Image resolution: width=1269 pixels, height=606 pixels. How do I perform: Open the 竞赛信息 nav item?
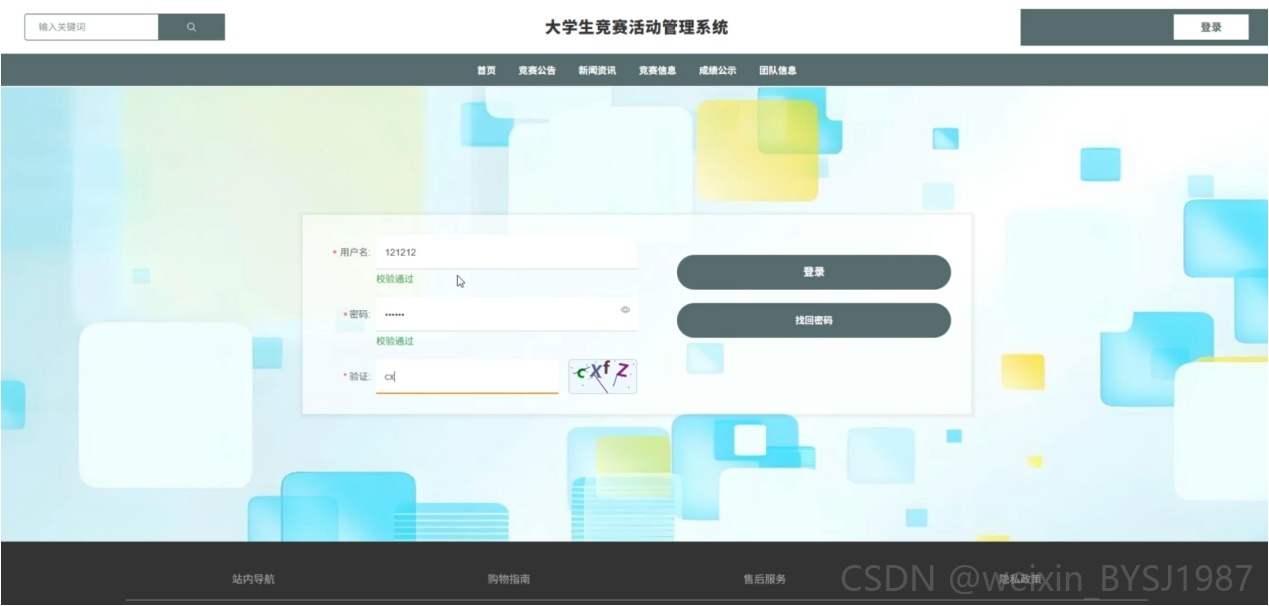click(657, 70)
